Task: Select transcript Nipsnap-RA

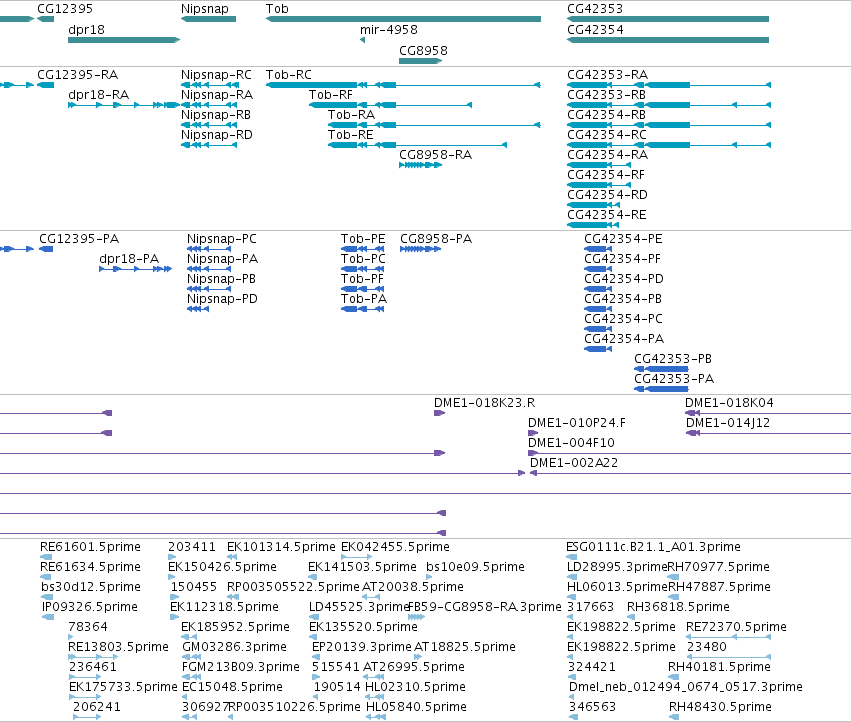Action: point(209,105)
